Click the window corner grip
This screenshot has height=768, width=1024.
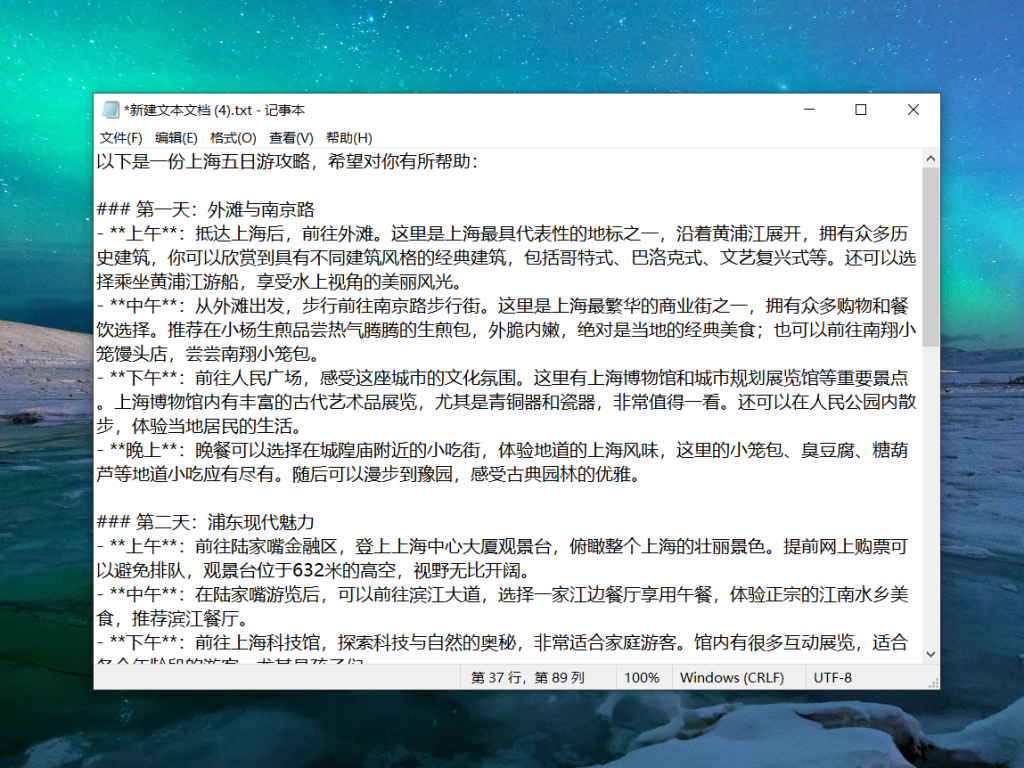tap(934, 683)
